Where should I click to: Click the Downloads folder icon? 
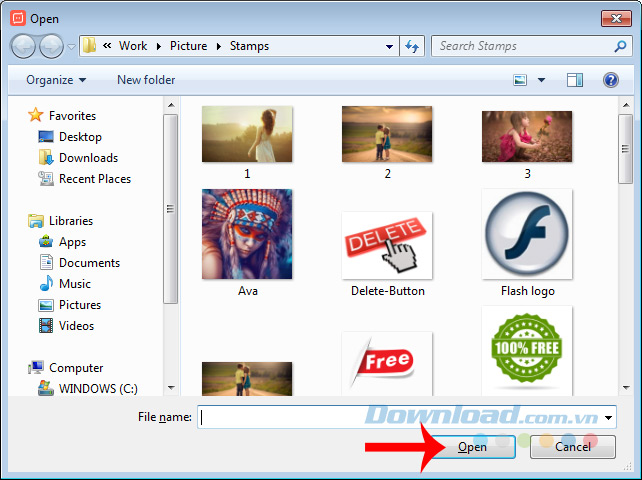[45, 157]
